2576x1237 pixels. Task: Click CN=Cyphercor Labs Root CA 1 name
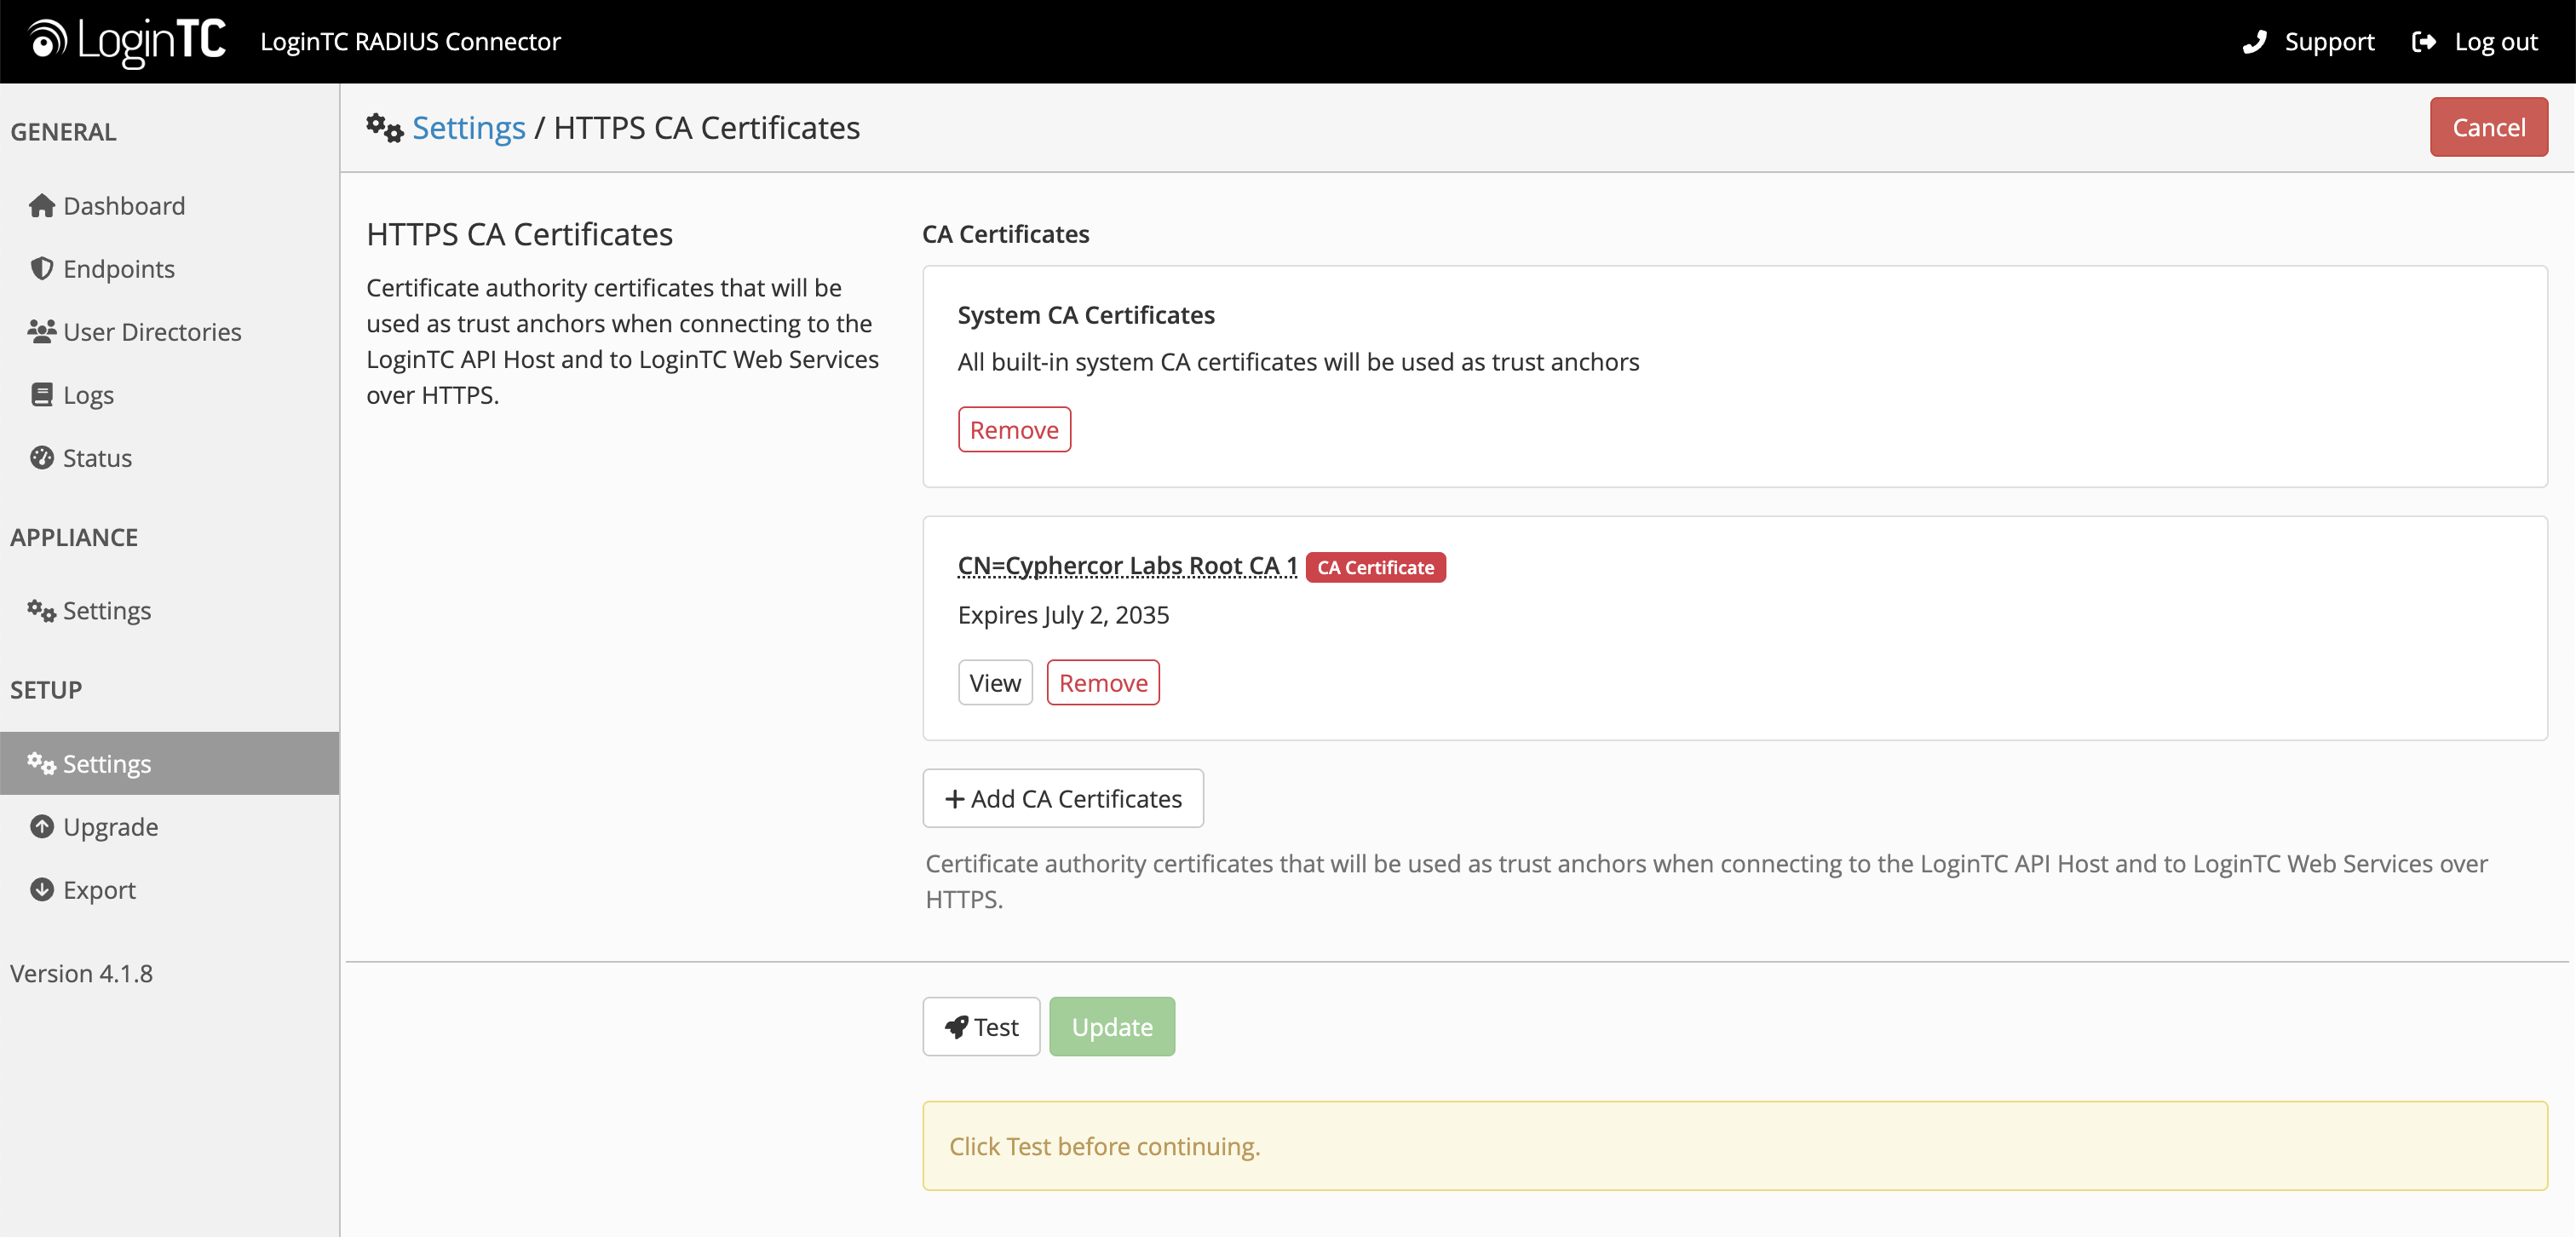pos(1127,566)
